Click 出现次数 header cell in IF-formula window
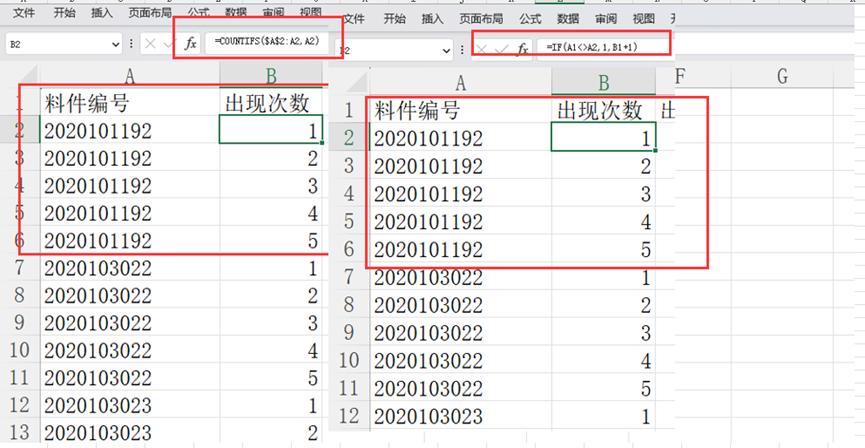 pos(604,110)
